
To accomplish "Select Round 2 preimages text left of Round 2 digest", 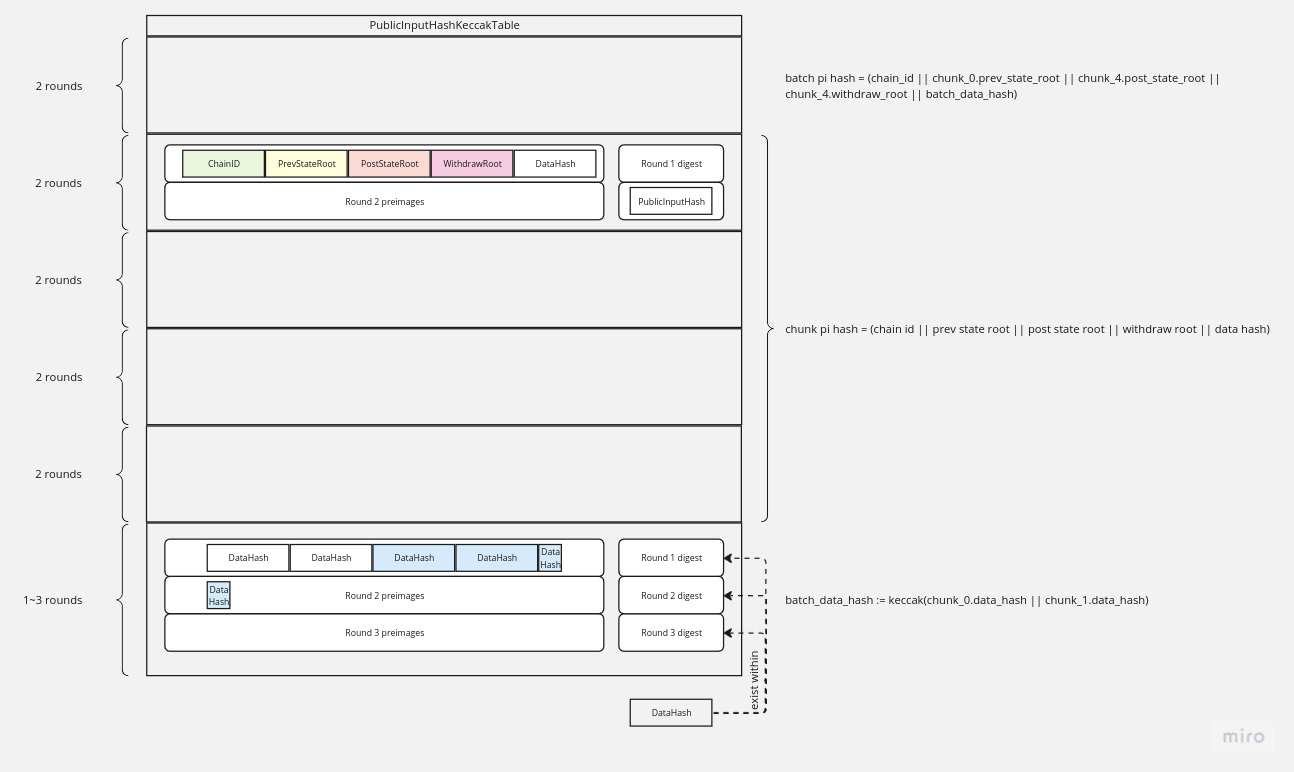I will coord(385,596).
